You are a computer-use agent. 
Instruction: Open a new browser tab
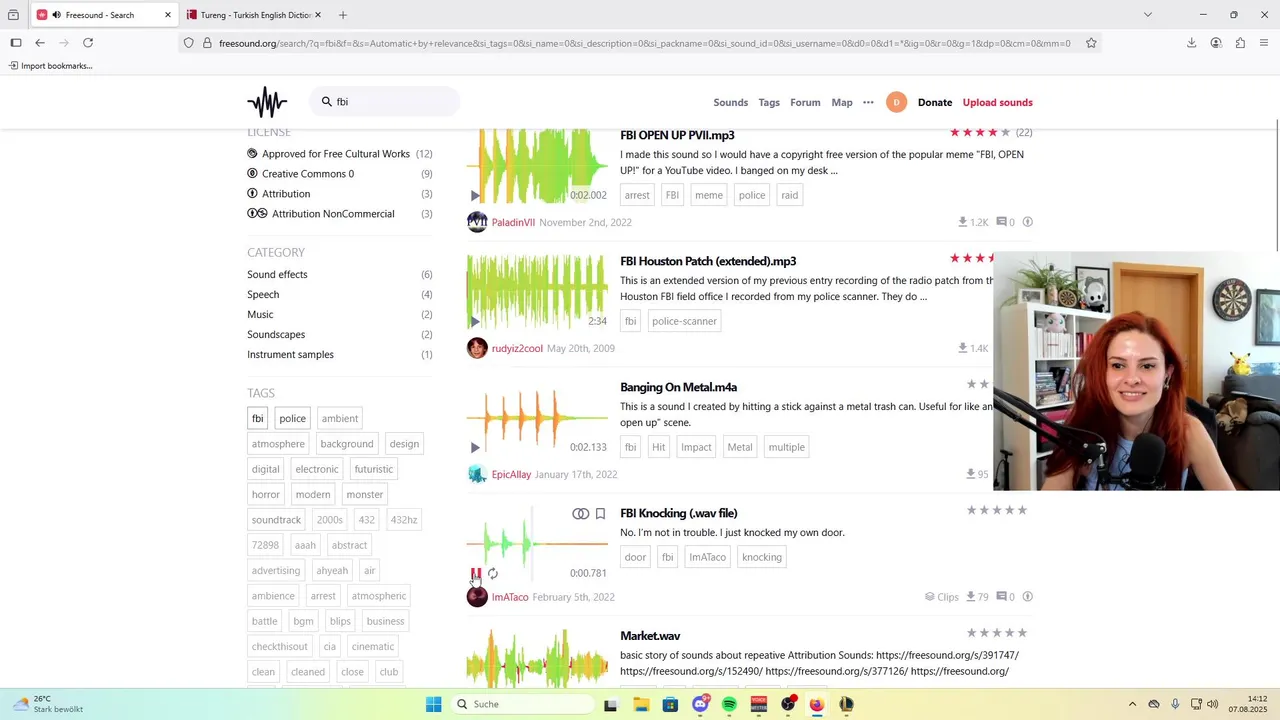pos(343,15)
